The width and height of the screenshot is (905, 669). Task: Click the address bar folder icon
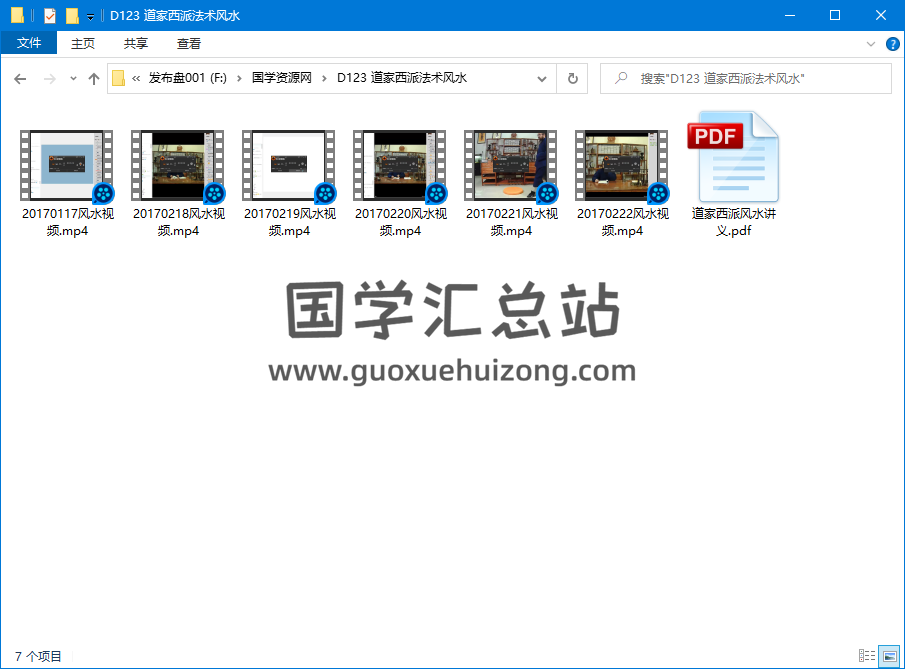point(118,78)
